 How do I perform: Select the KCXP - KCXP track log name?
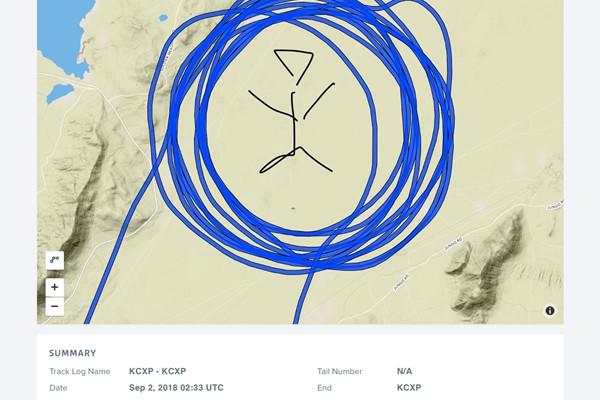[x=158, y=371]
